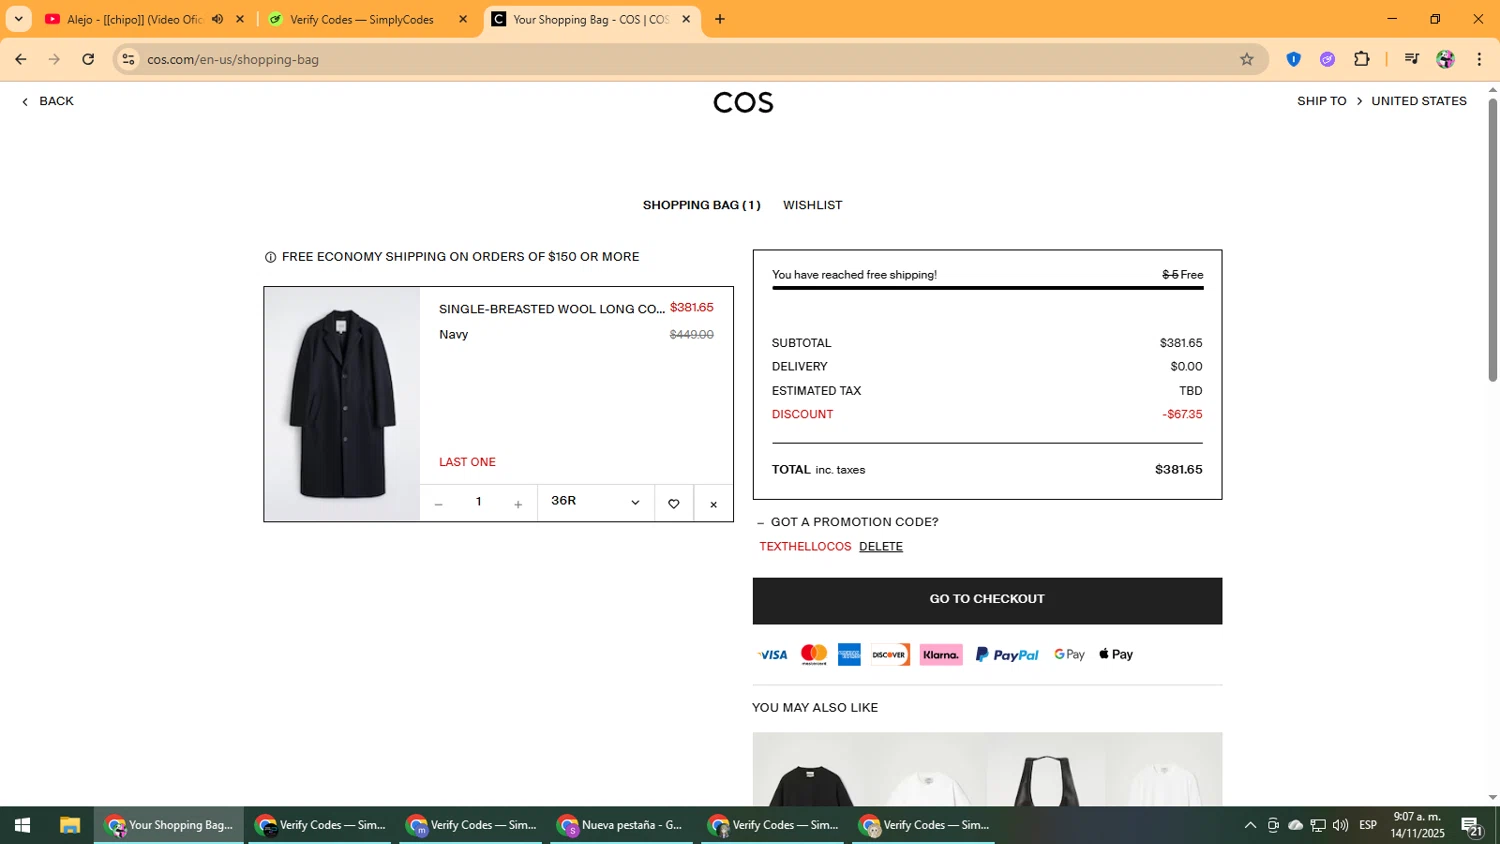Click the PayPal logo
Screen dimensions: 1500x844
[x=1007, y=655]
